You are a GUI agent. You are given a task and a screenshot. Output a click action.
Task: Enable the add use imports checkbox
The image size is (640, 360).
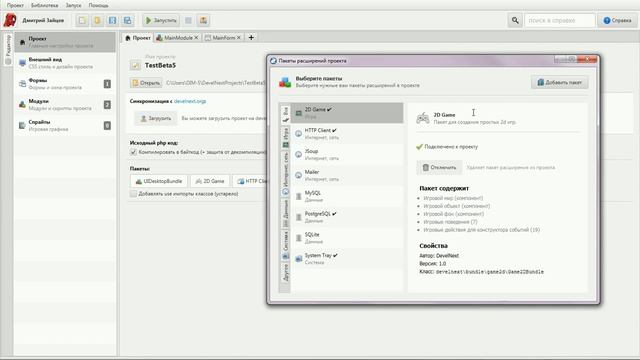point(133,193)
